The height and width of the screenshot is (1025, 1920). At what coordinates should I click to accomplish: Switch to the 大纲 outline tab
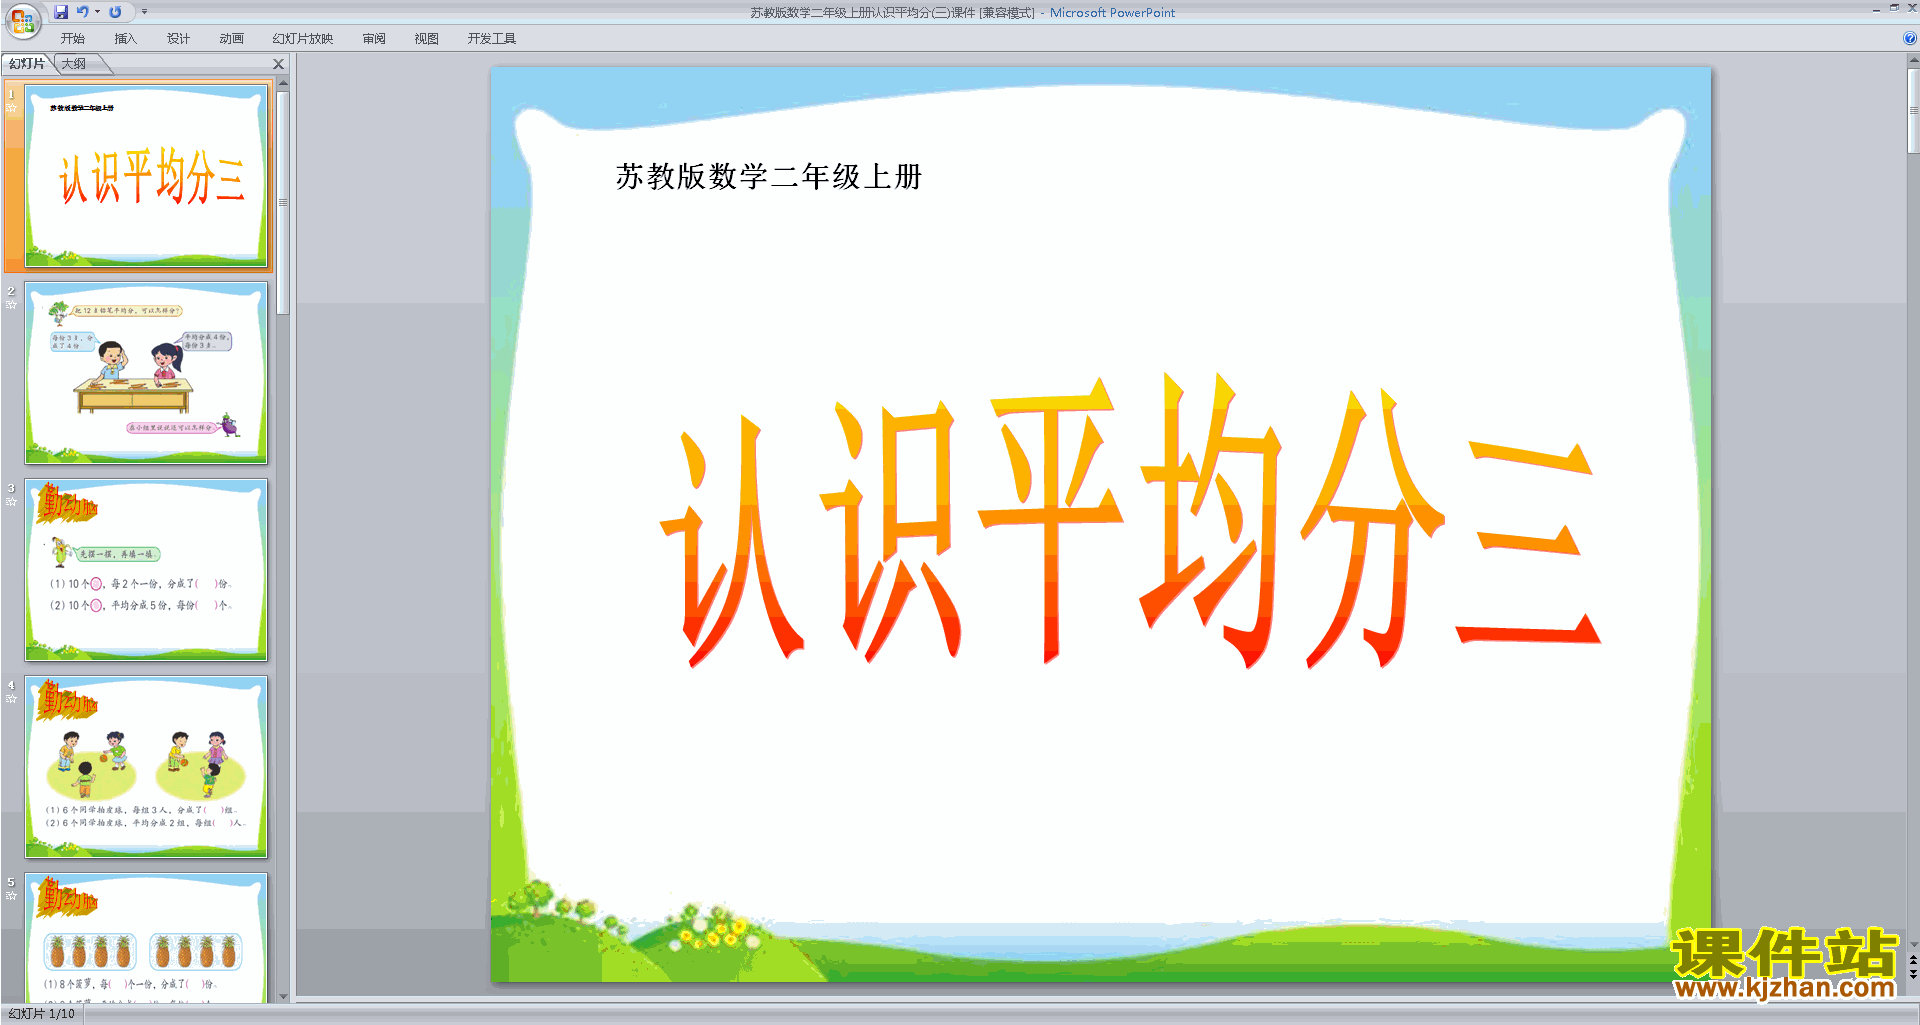point(74,64)
